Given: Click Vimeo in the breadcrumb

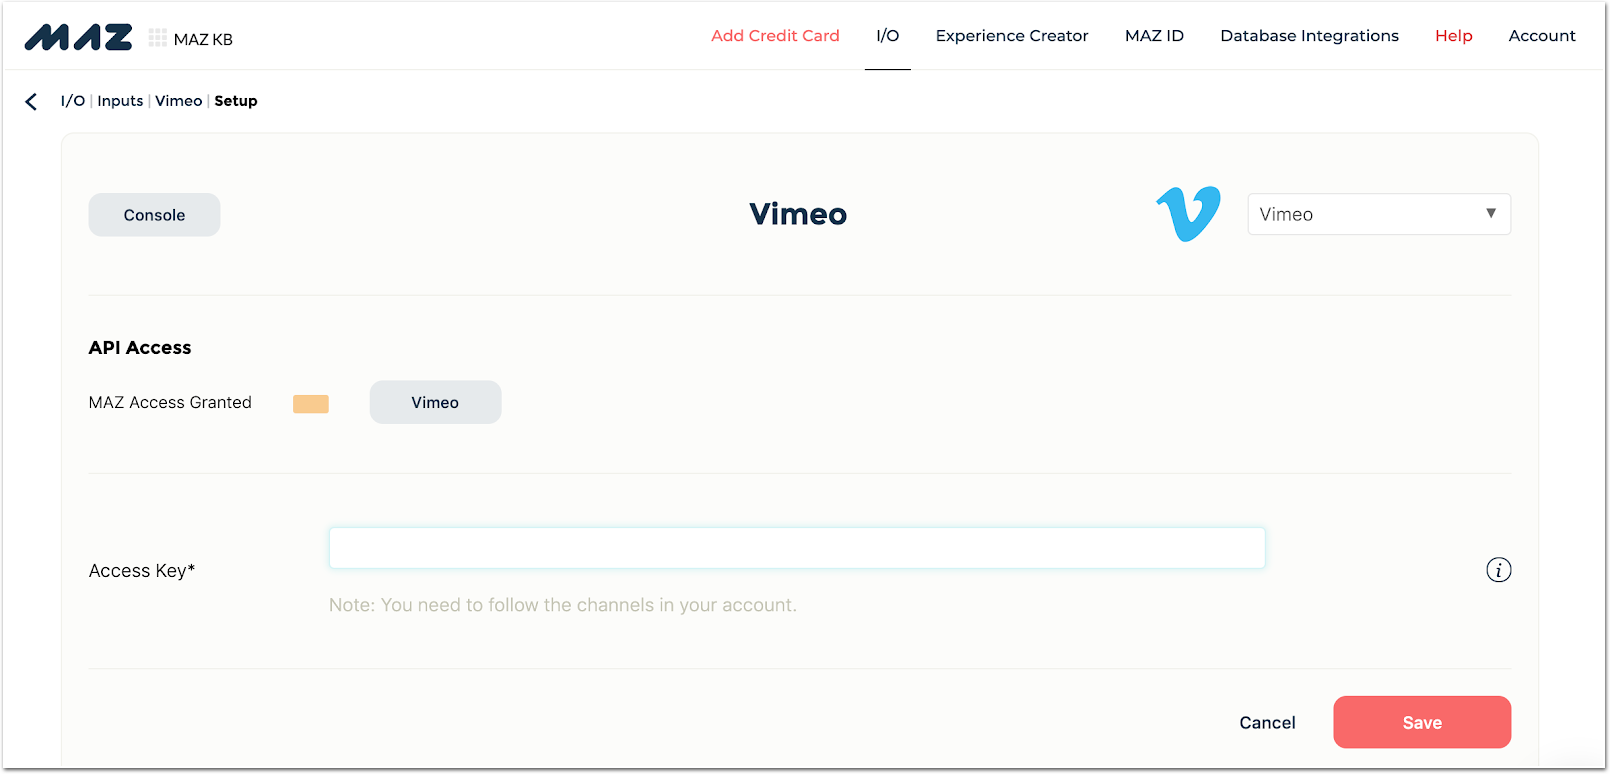Looking at the screenshot, I should click(179, 101).
